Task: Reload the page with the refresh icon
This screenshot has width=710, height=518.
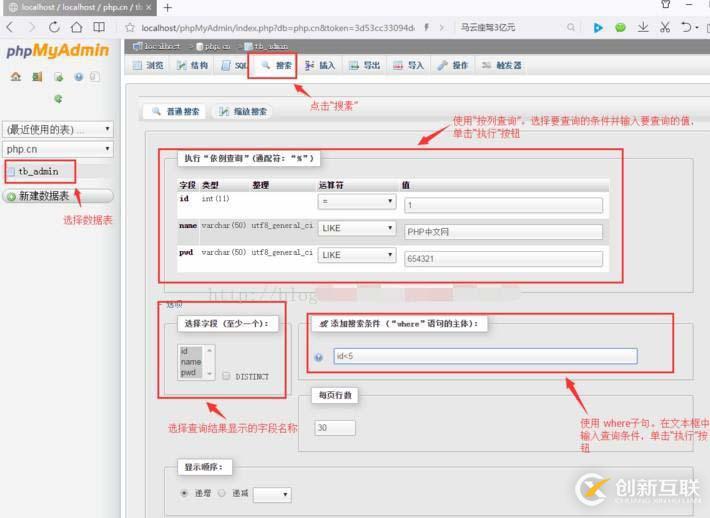Action: pos(54,27)
